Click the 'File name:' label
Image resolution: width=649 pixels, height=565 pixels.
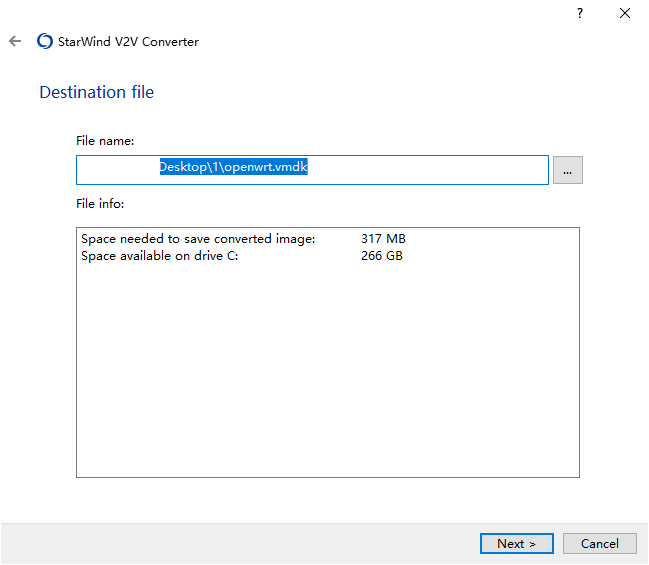[105, 141]
